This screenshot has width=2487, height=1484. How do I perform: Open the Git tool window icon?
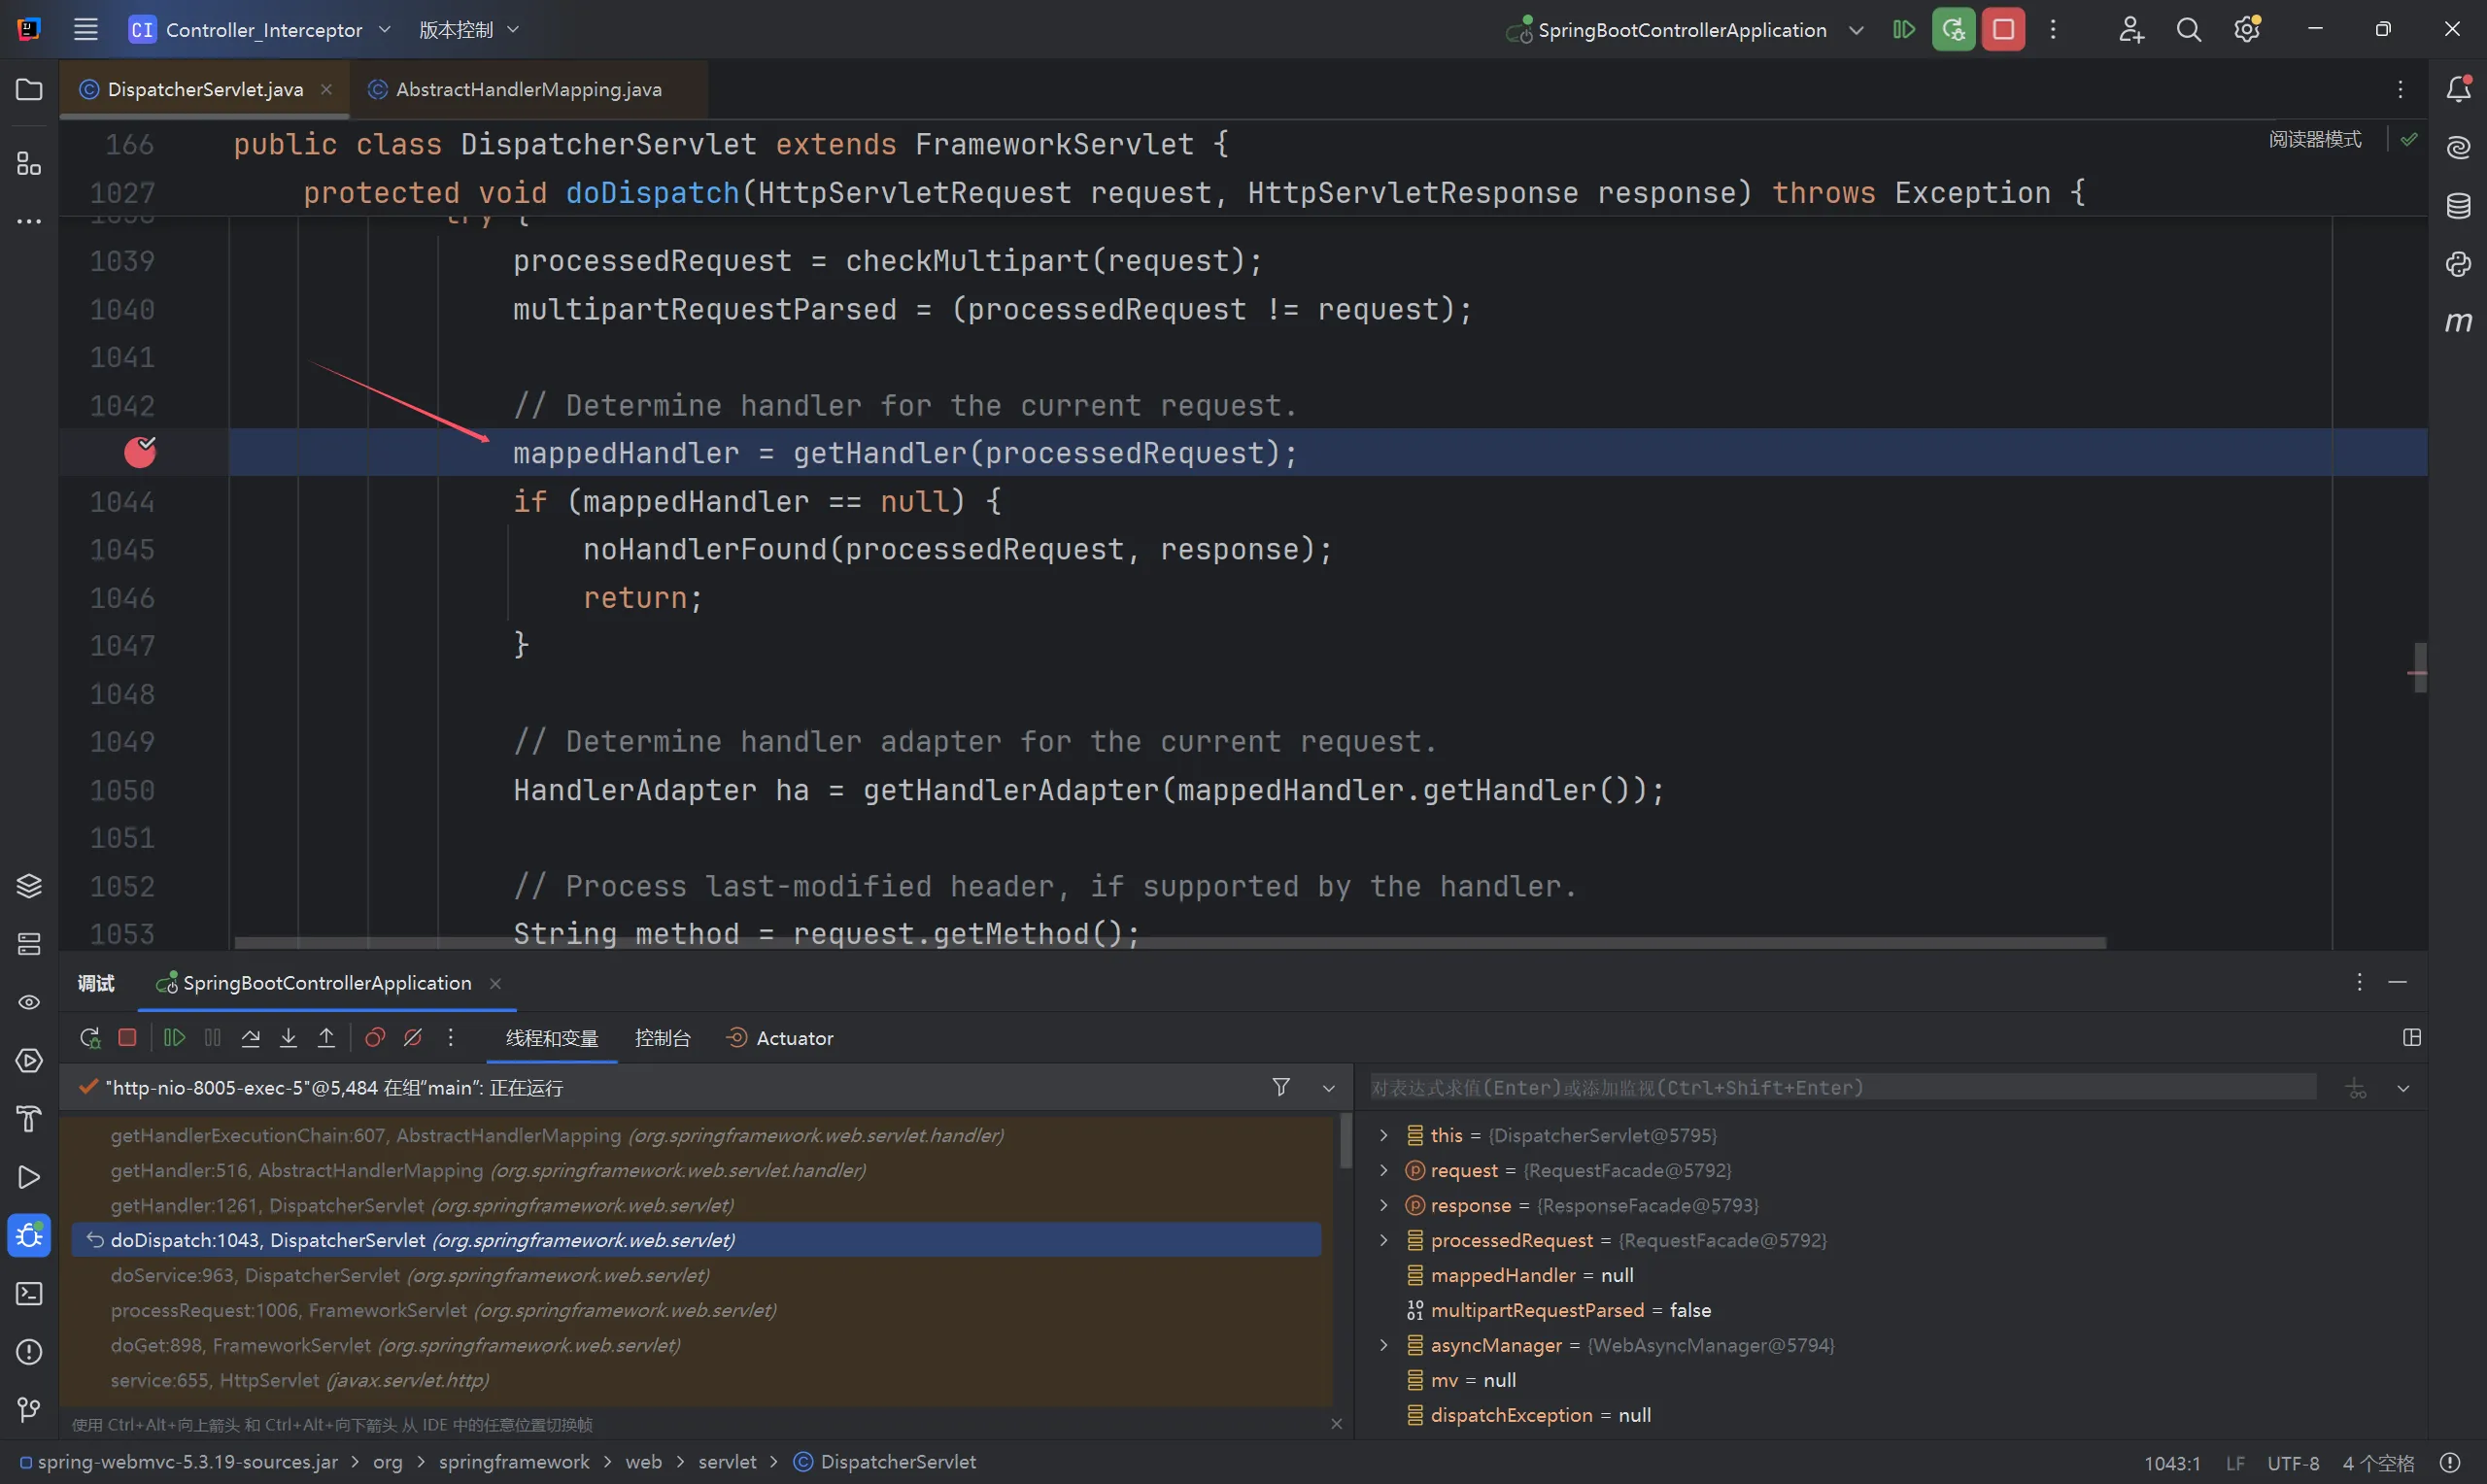point(29,1409)
